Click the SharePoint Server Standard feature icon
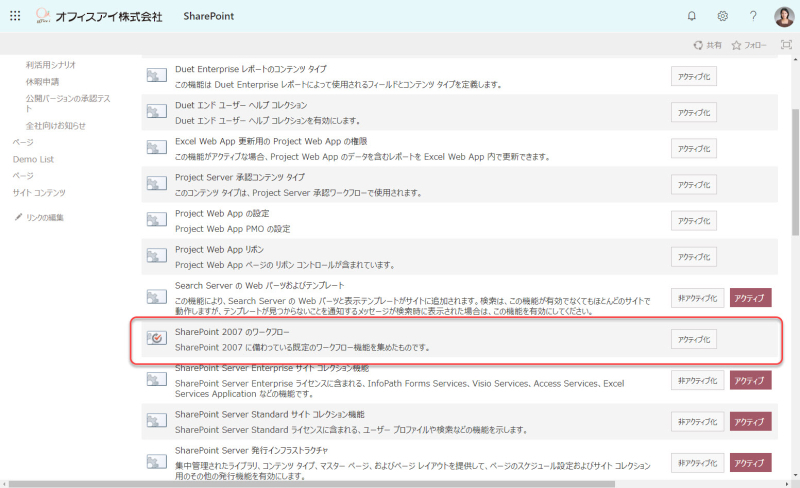 [x=157, y=421]
